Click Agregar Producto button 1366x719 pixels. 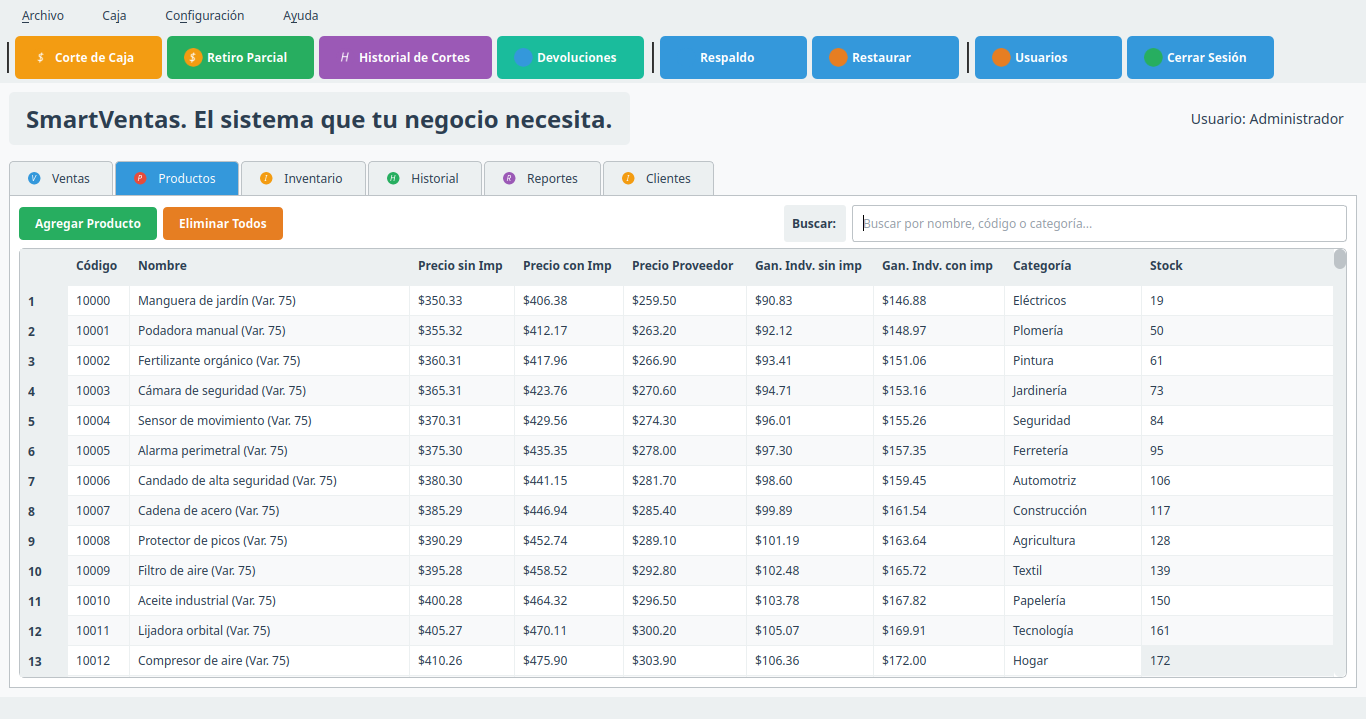[x=88, y=224]
